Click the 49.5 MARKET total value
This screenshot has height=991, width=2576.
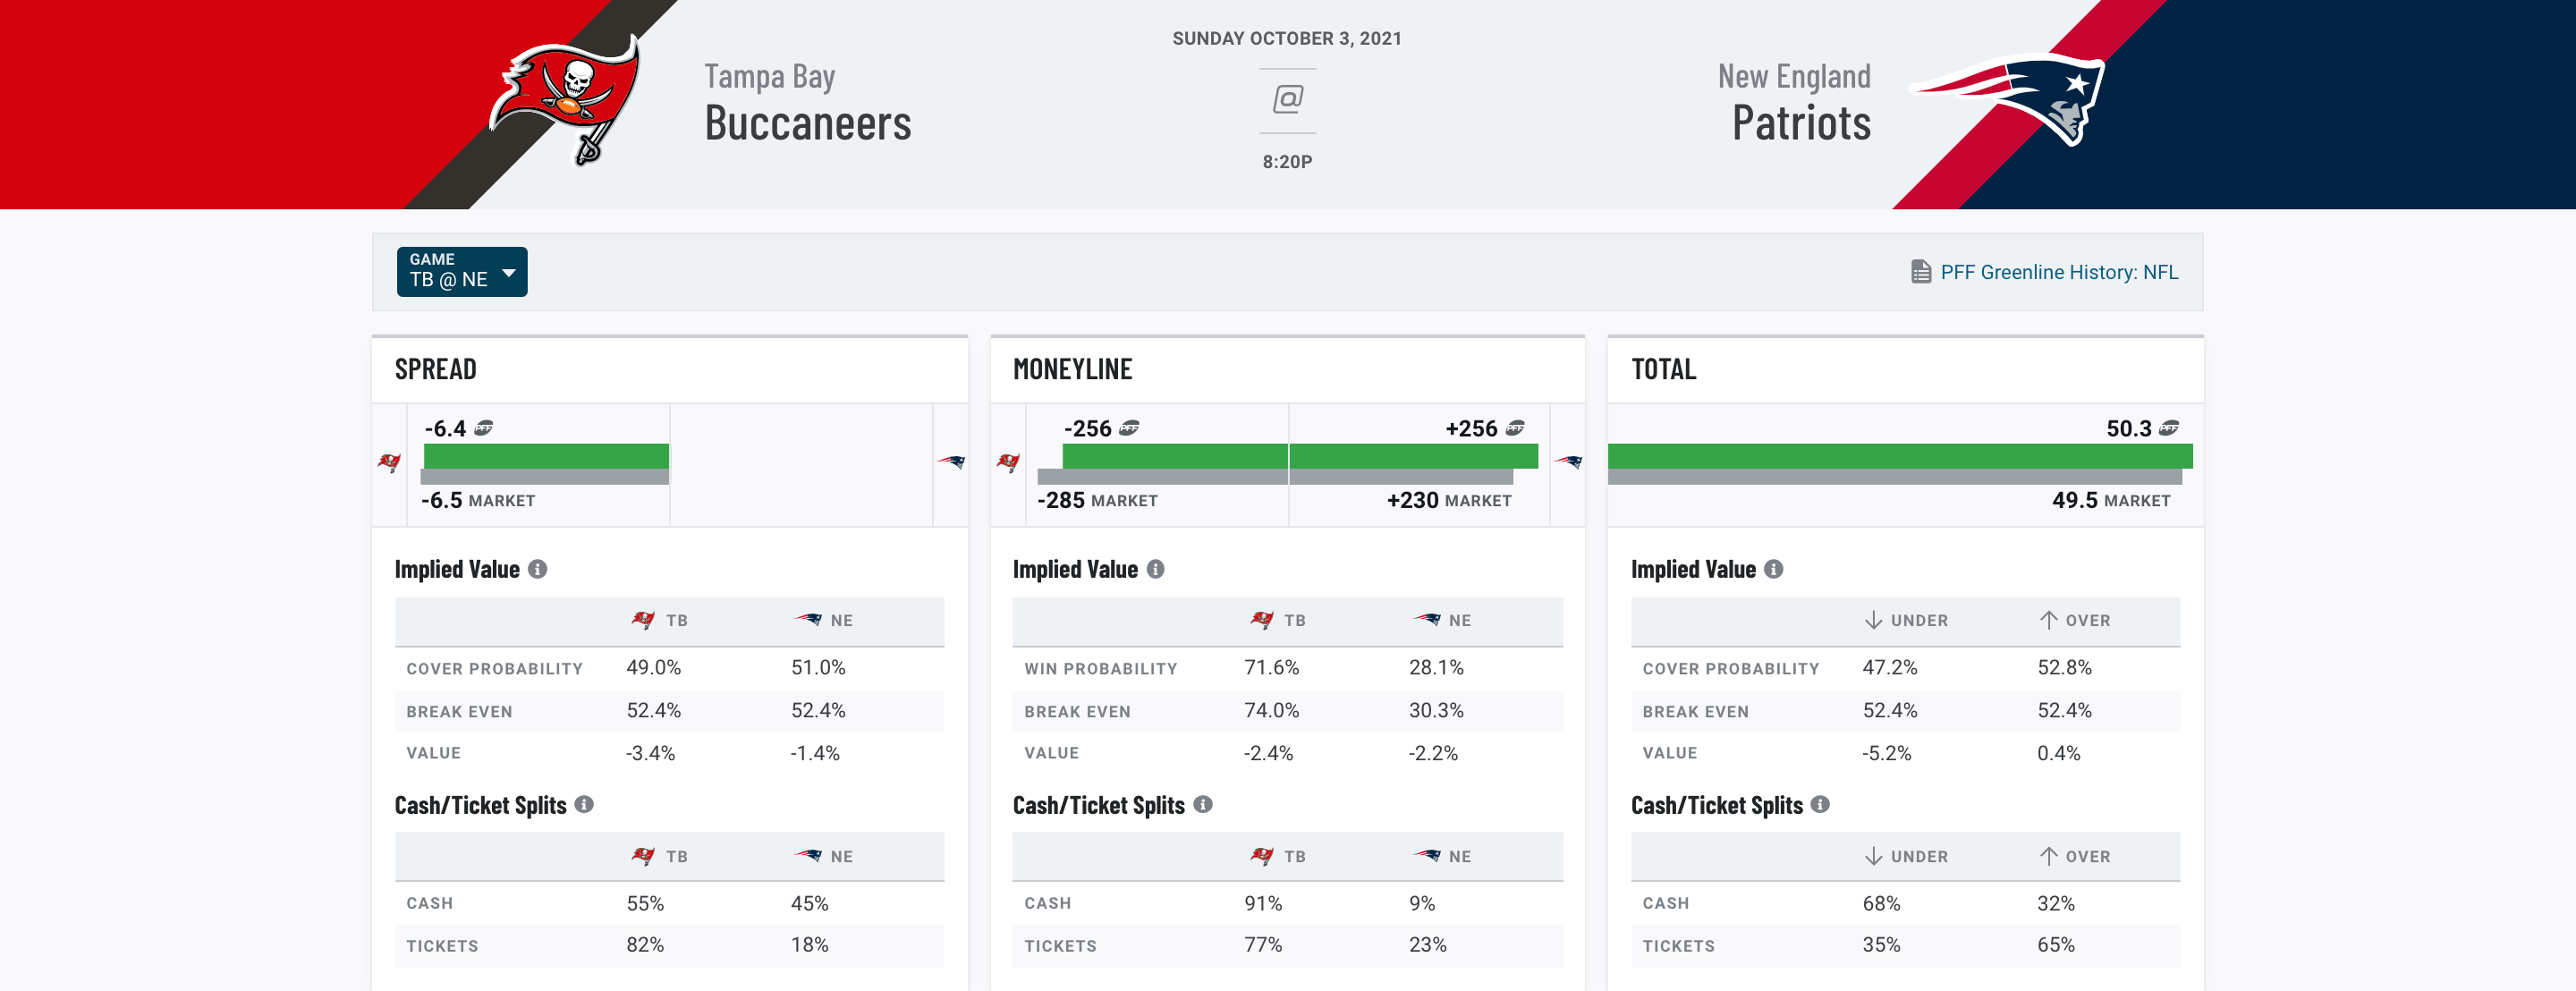2111,500
